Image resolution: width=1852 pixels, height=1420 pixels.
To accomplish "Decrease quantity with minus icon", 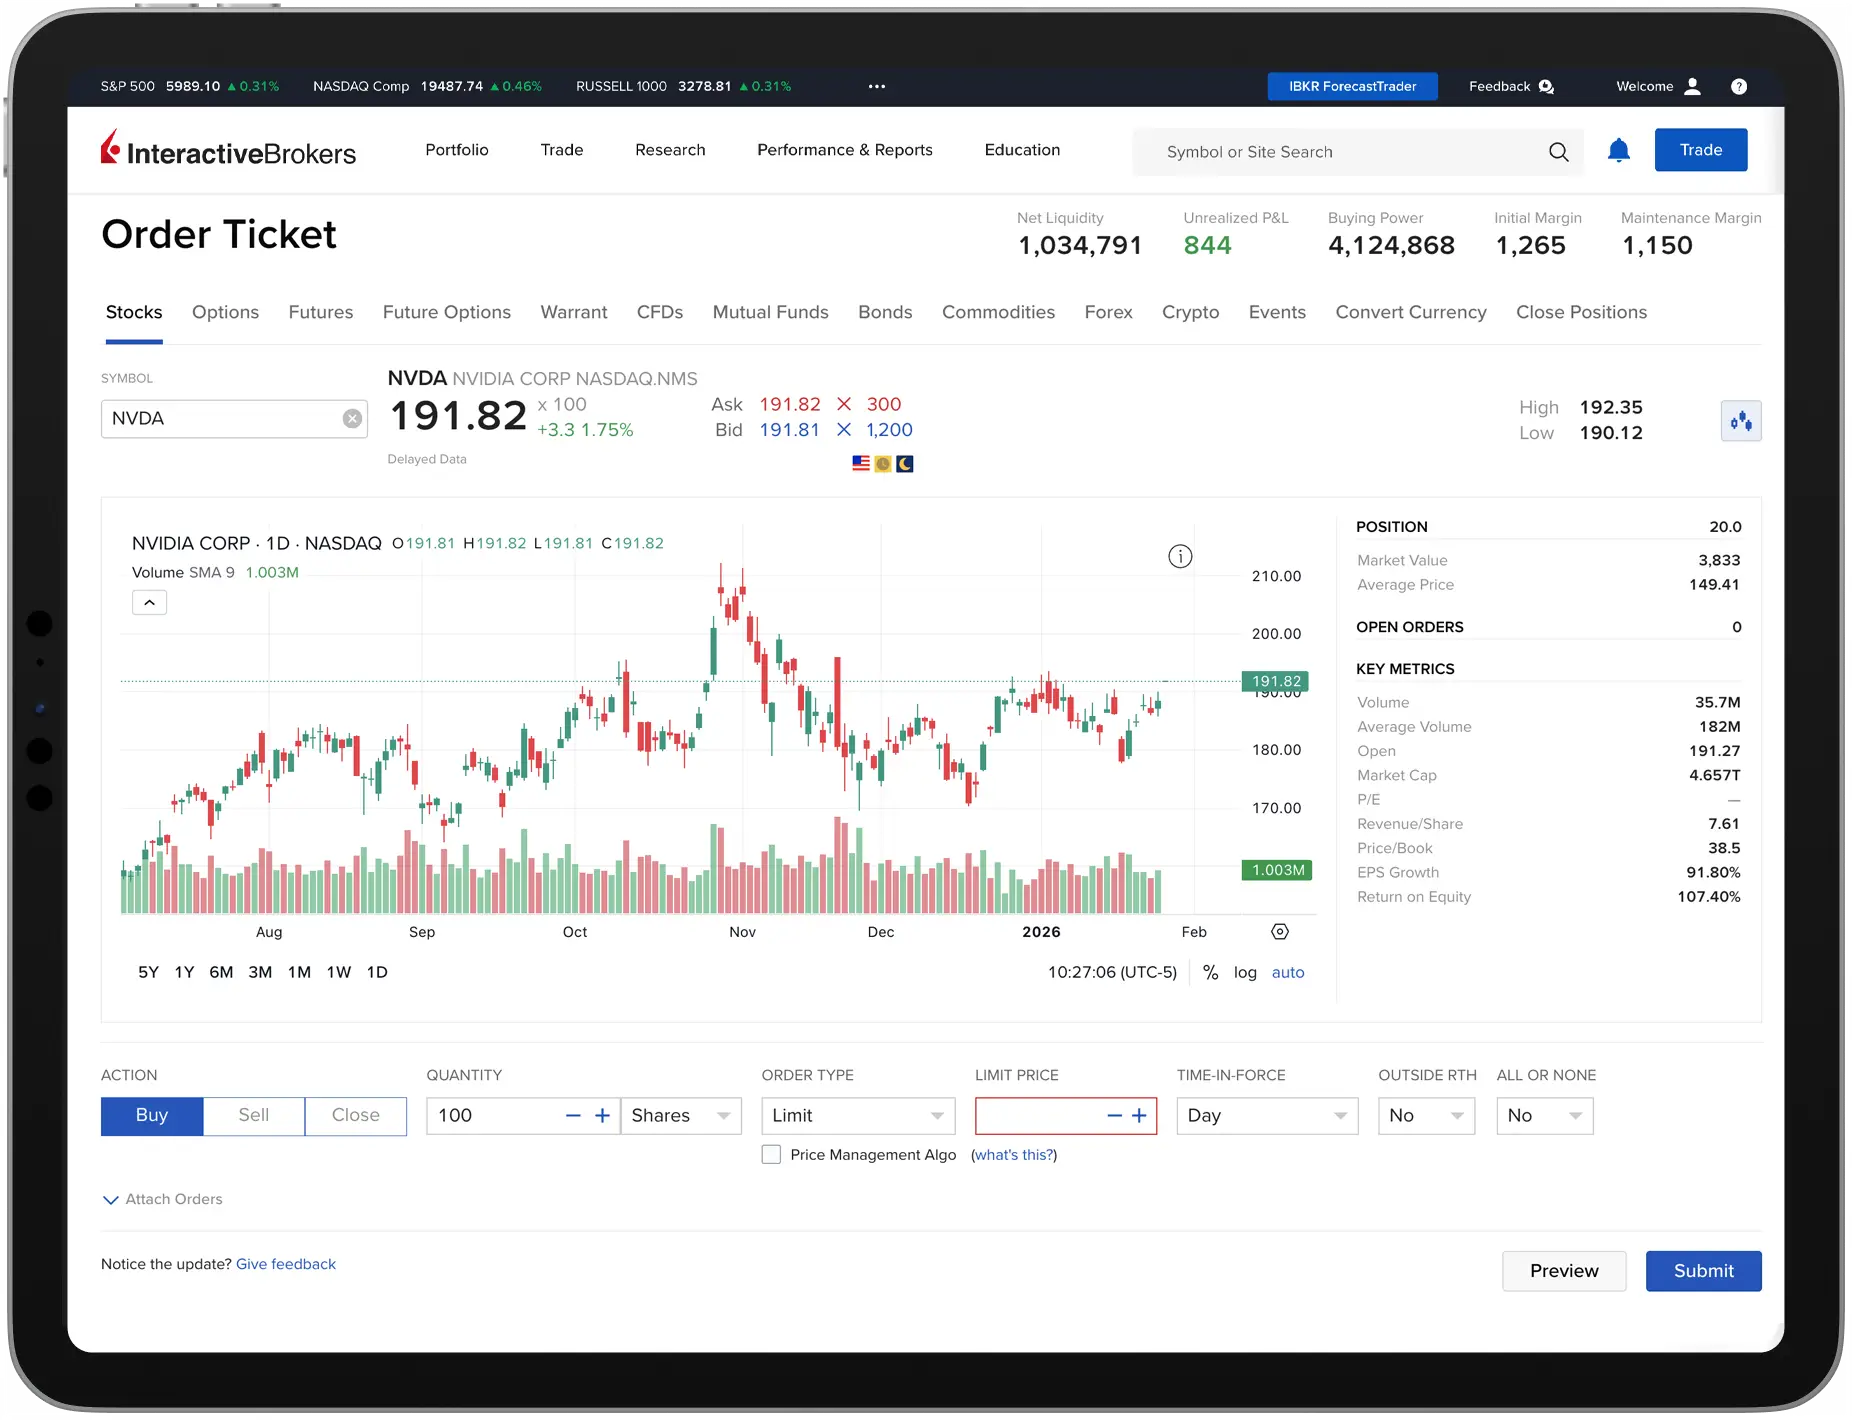I will click(x=573, y=1116).
